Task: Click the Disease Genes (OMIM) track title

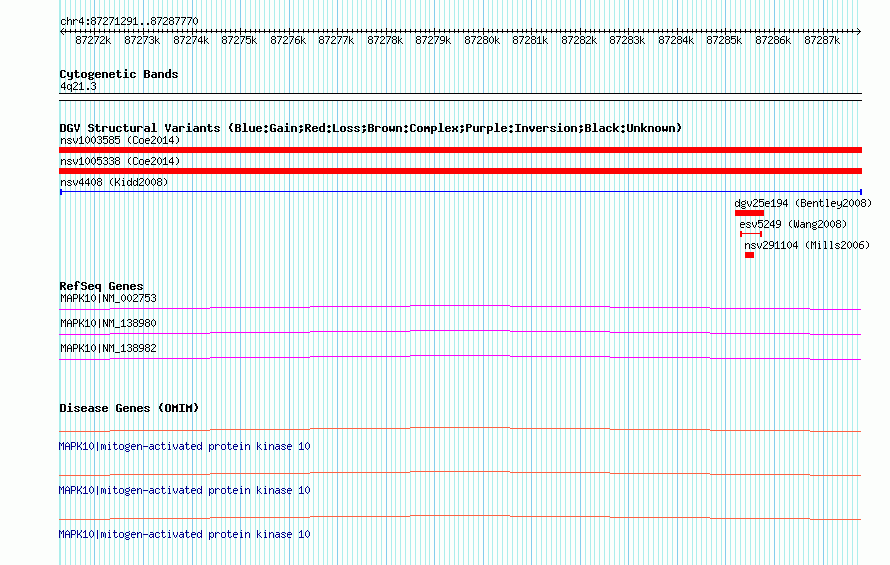Action: coord(129,408)
